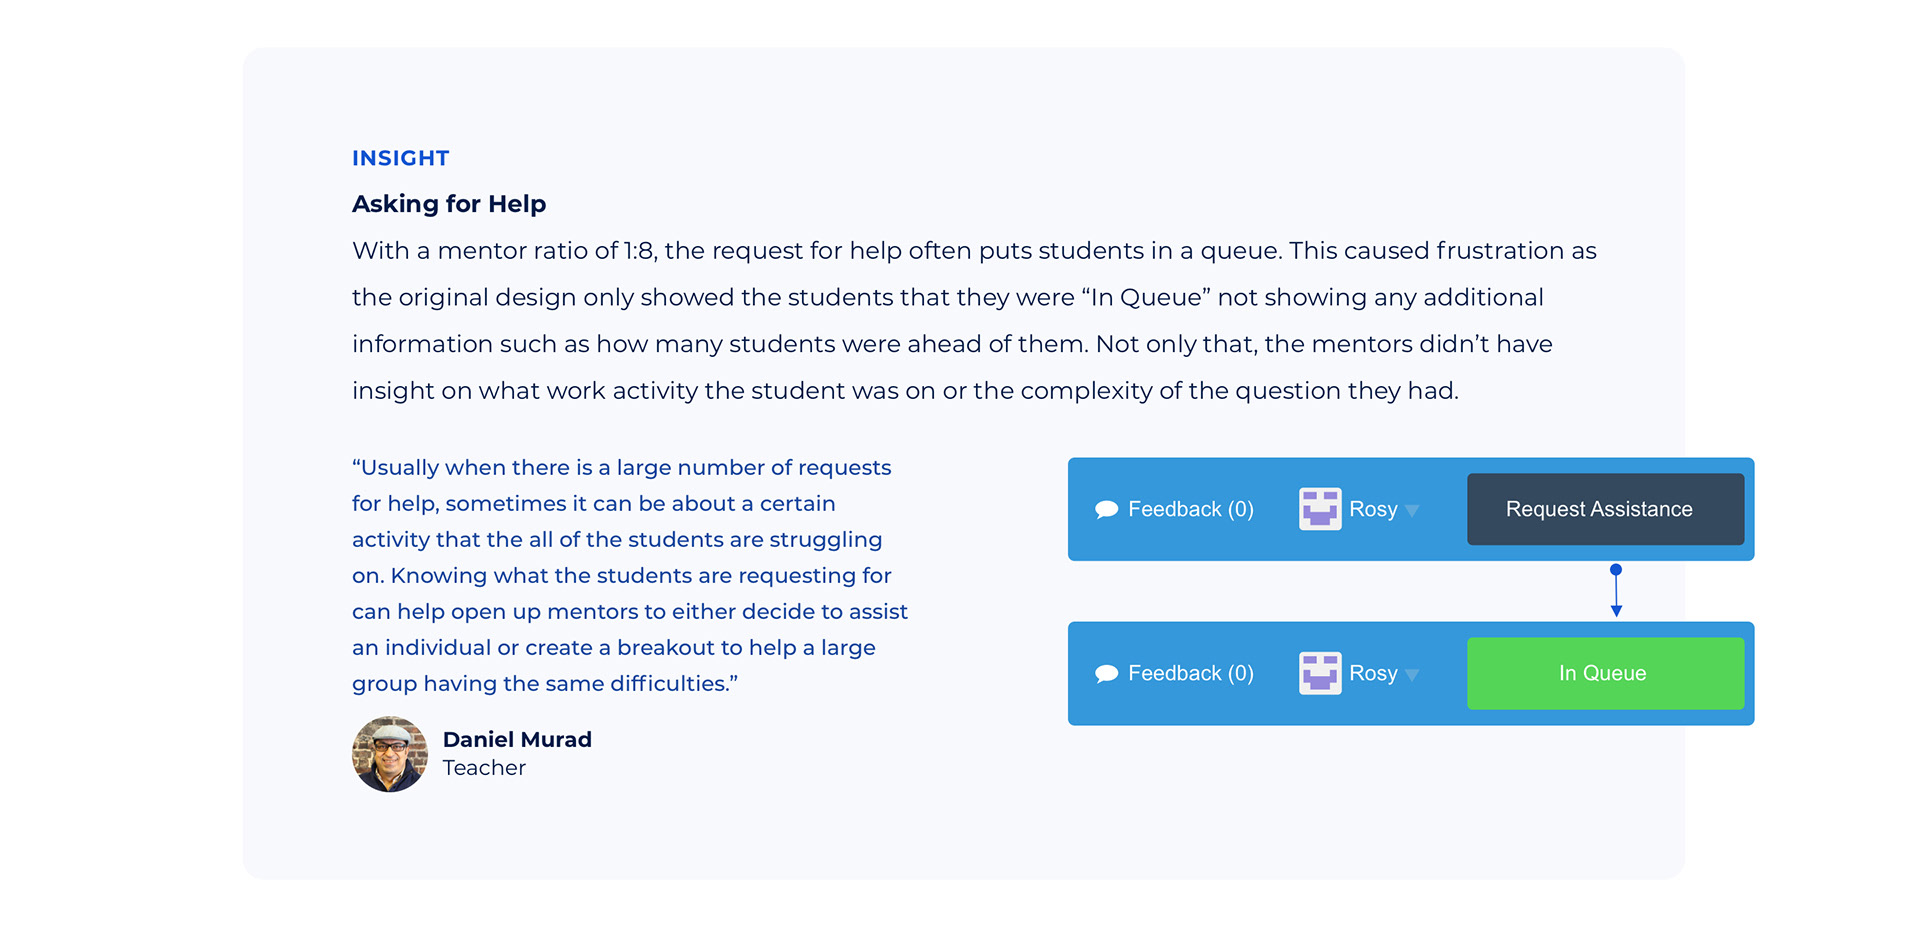Click the Asking for Help heading
Screen dimensions: 1920x927
tap(449, 204)
